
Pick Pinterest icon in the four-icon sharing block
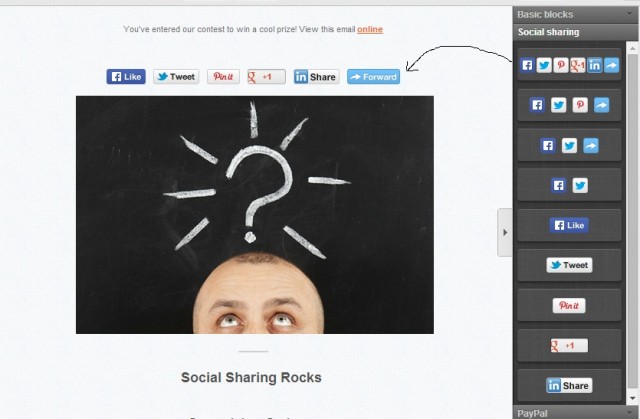click(580, 105)
